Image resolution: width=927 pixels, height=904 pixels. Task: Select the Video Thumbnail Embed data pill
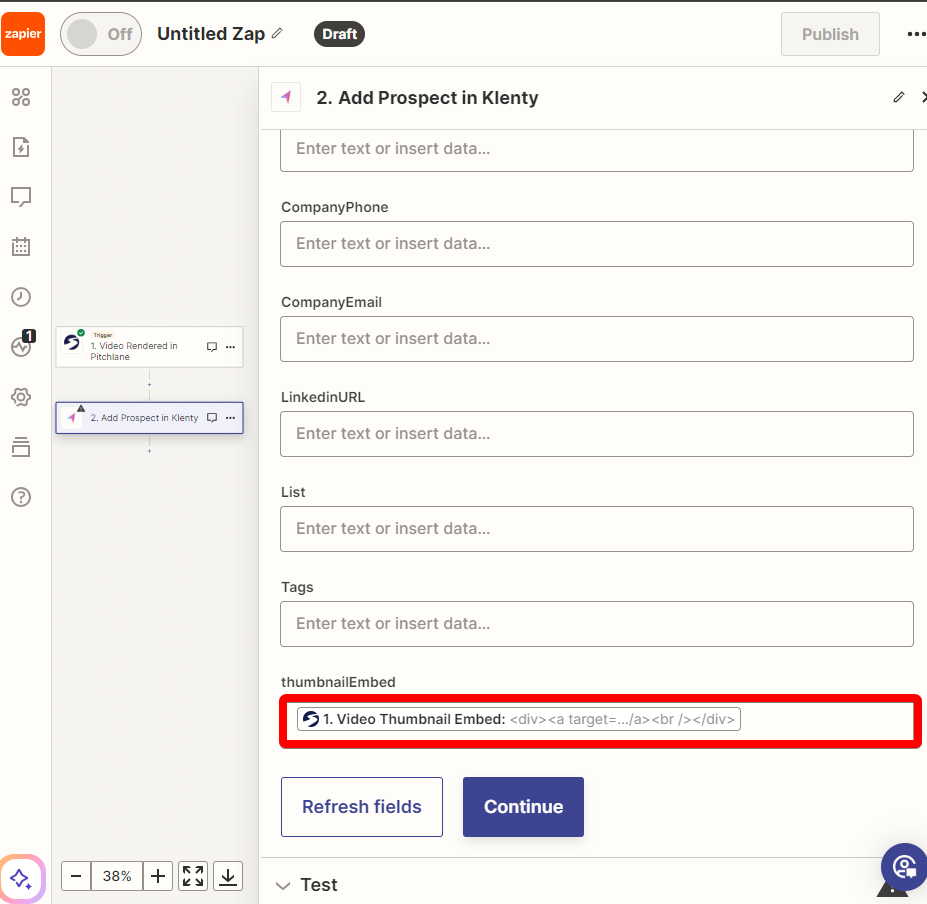pos(518,720)
